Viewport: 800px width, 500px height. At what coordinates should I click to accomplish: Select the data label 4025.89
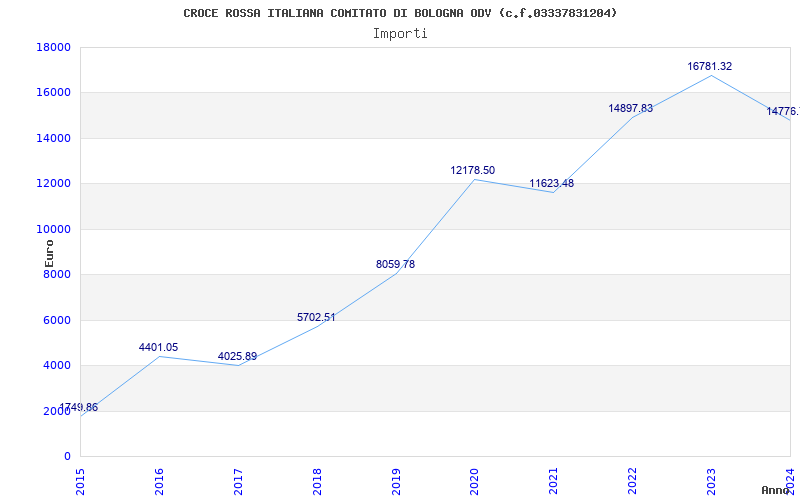point(237,357)
